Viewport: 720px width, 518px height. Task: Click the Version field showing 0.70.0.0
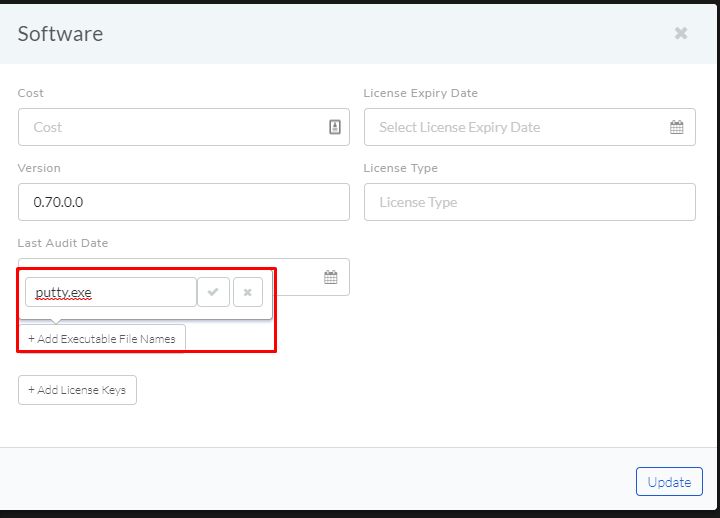[x=184, y=202]
